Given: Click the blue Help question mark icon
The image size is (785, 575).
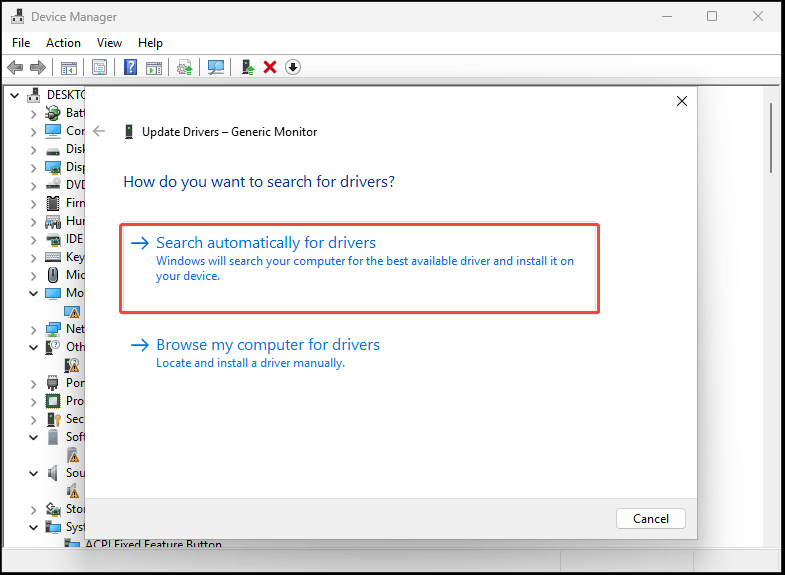Looking at the screenshot, I should 130,67.
